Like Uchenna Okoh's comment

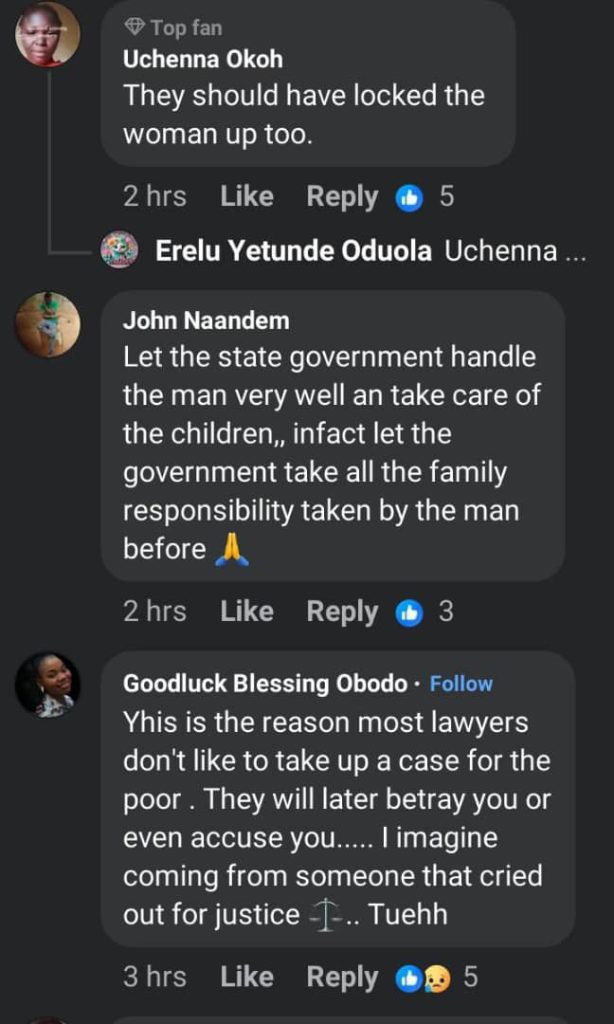tap(247, 197)
